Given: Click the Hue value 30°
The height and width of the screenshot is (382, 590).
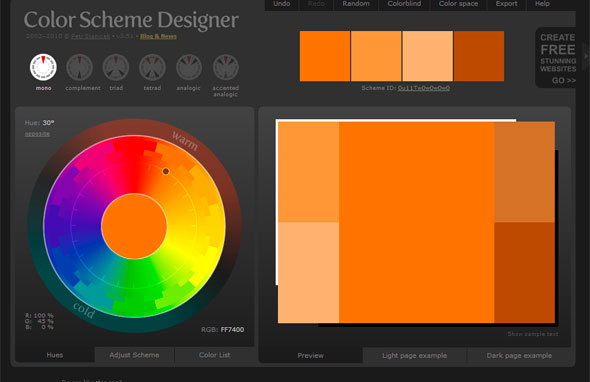Looking at the screenshot, I should (x=48, y=123).
